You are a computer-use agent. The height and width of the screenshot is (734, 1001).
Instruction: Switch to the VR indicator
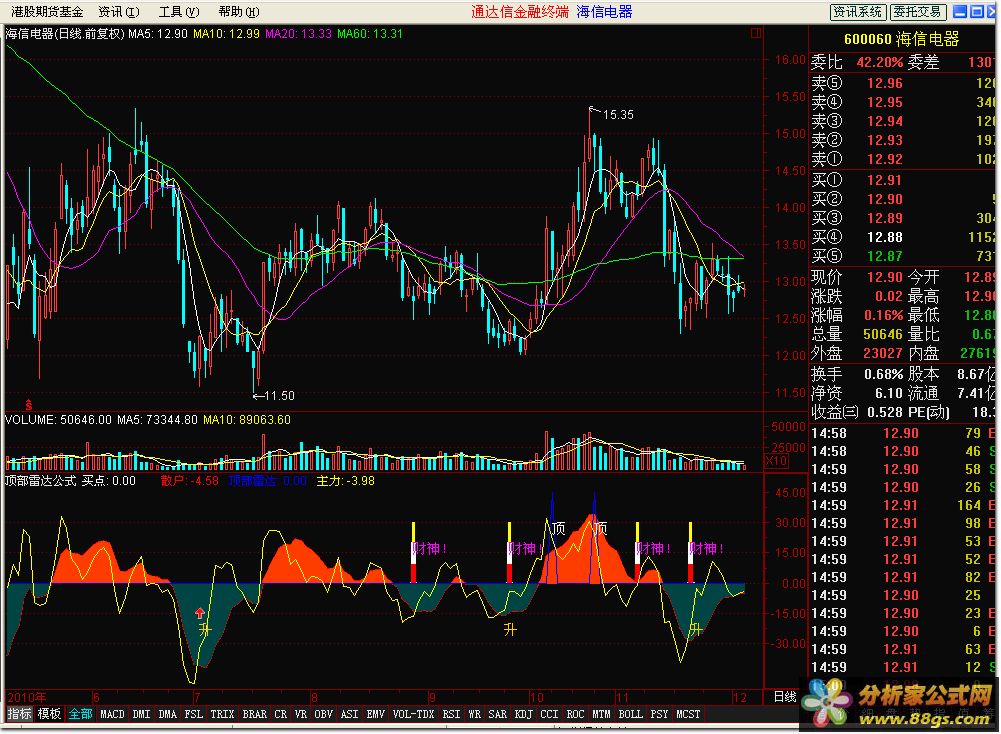click(301, 714)
